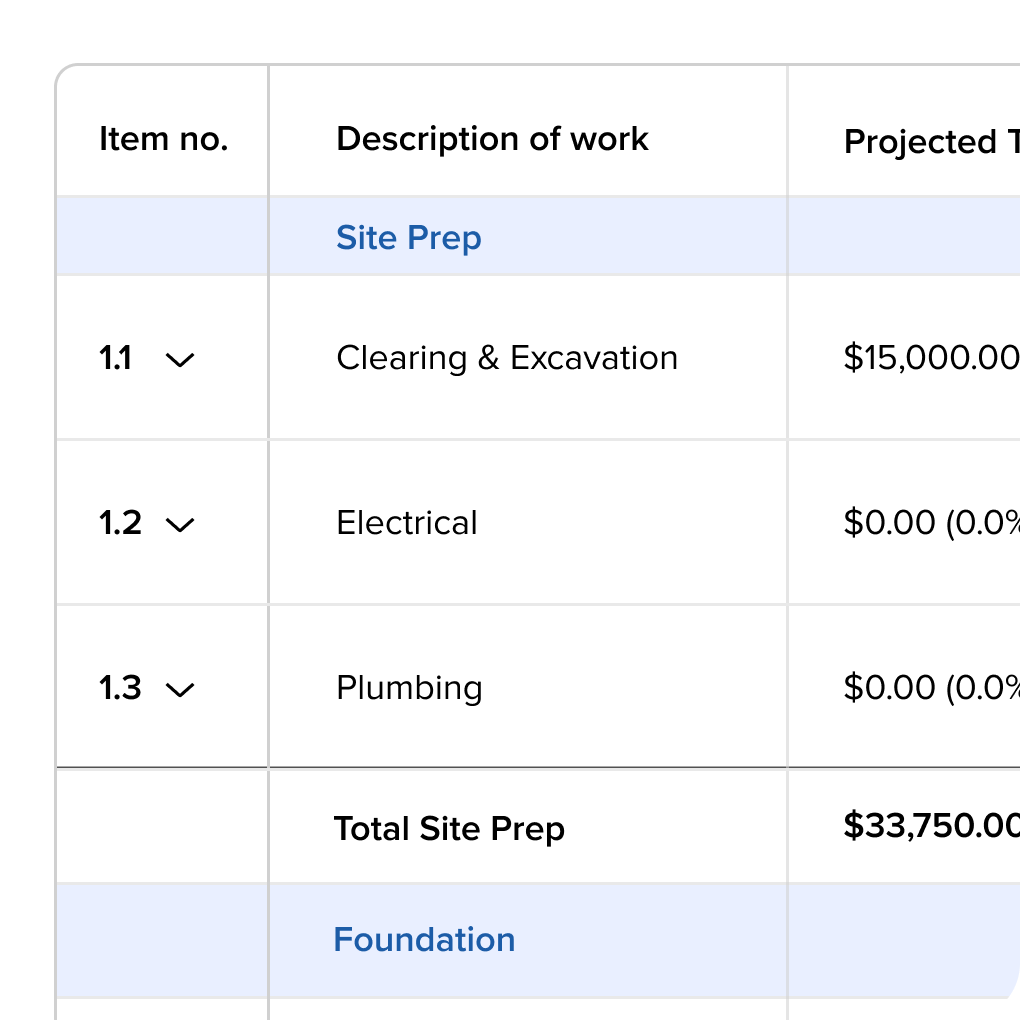Click the $15,000.00 projected amount
Screen dimensions: 1020x1020
[x=930, y=358]
